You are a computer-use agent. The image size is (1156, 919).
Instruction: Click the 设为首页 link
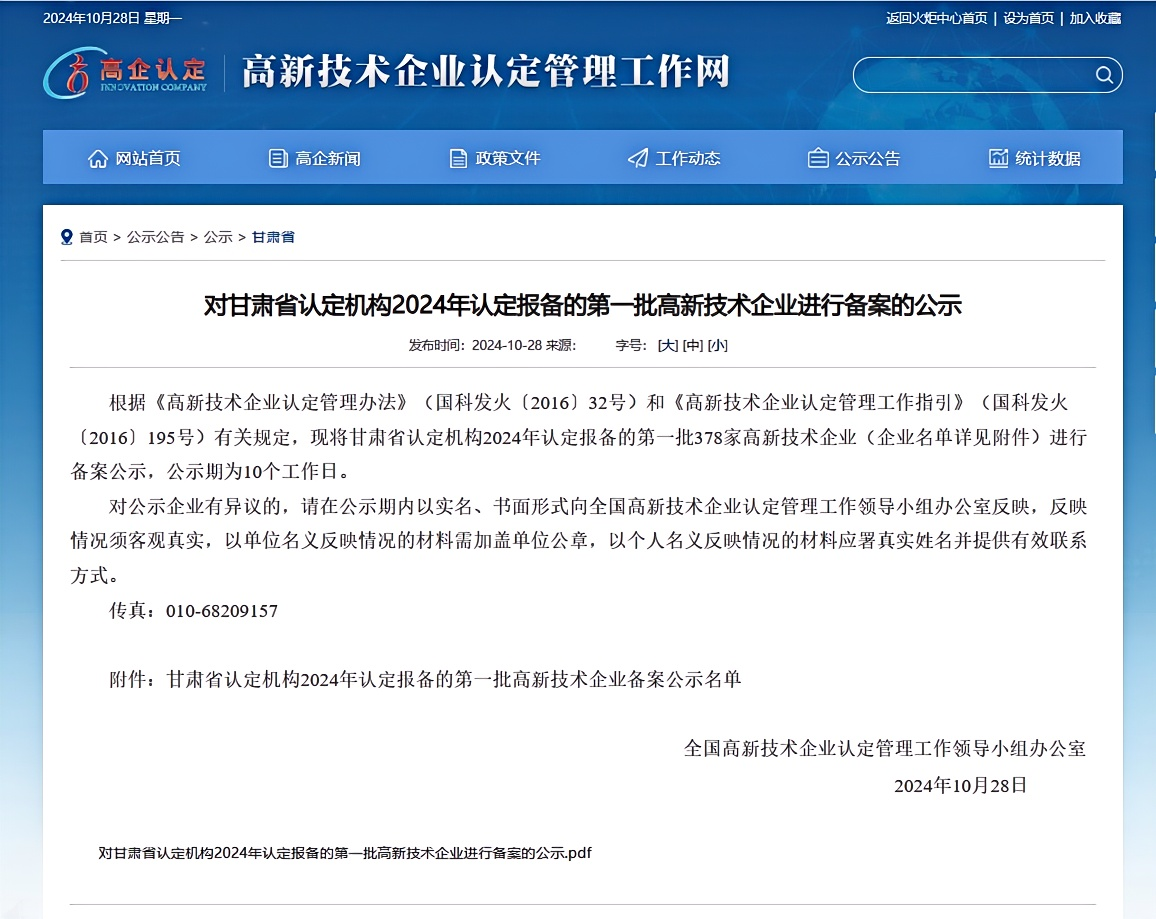(1028, 18)
